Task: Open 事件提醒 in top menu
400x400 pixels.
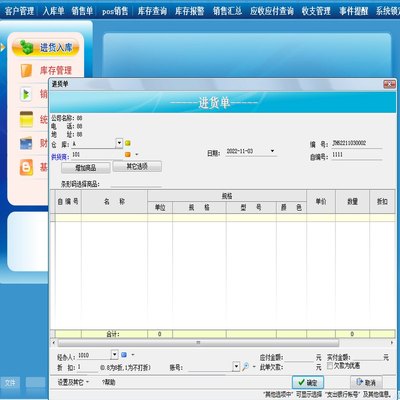Action: pos(354,11)
